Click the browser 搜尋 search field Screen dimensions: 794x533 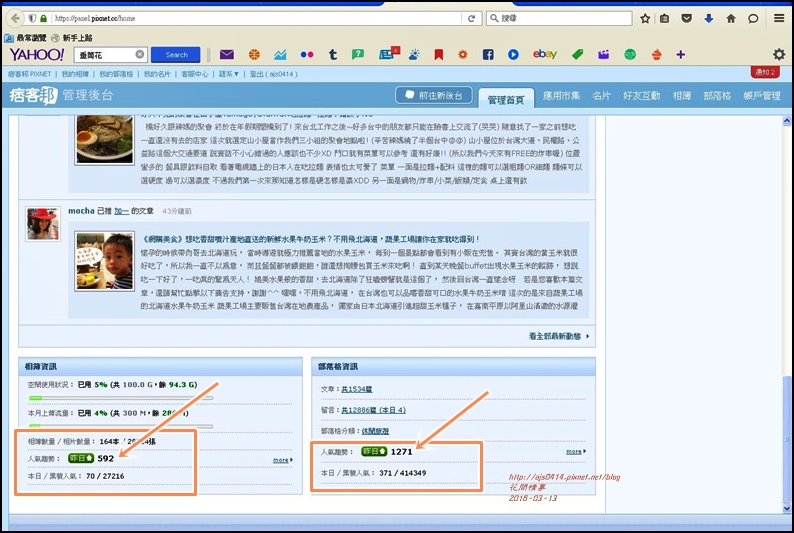559,18
